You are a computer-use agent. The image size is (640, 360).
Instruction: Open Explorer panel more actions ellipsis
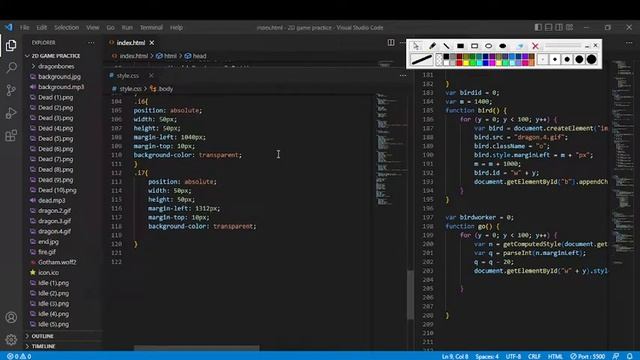point(91,42)
